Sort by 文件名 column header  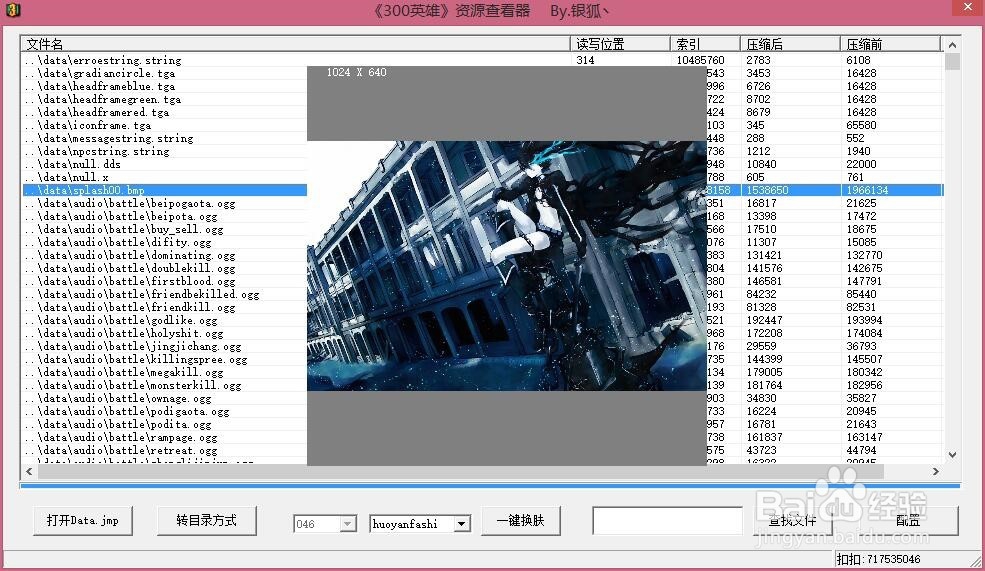coord(295,44)
